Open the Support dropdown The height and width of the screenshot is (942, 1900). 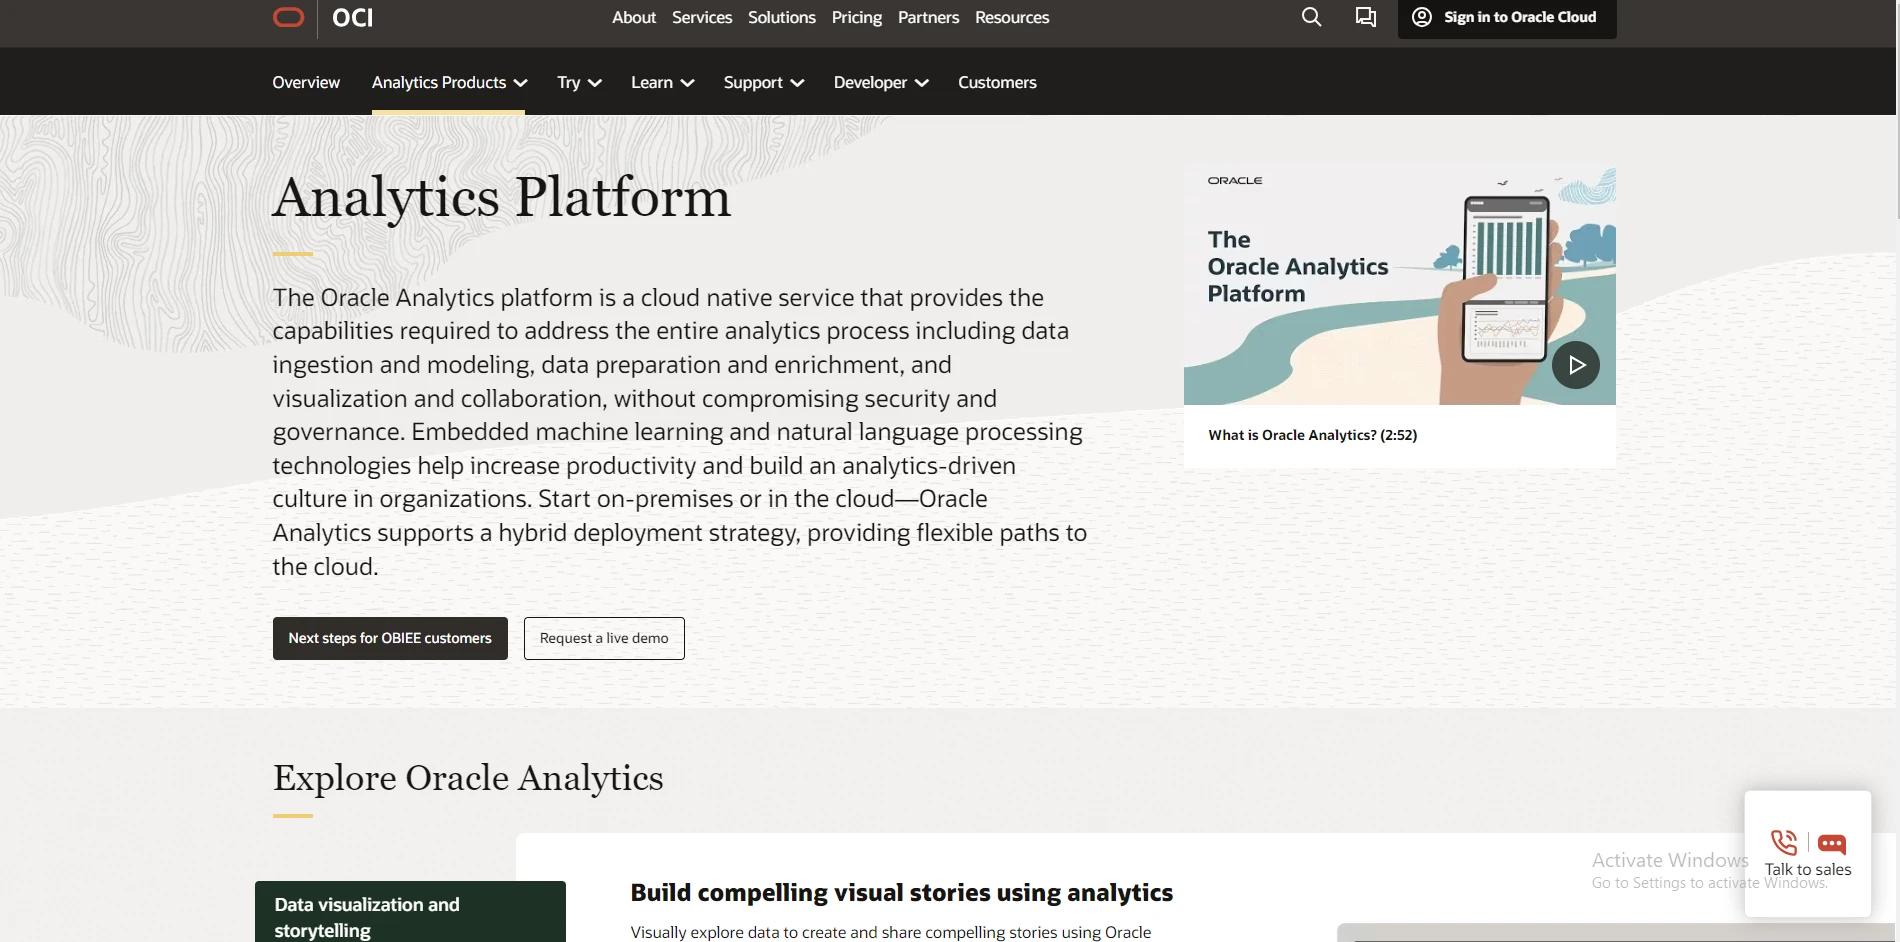[x=763, y=82]
